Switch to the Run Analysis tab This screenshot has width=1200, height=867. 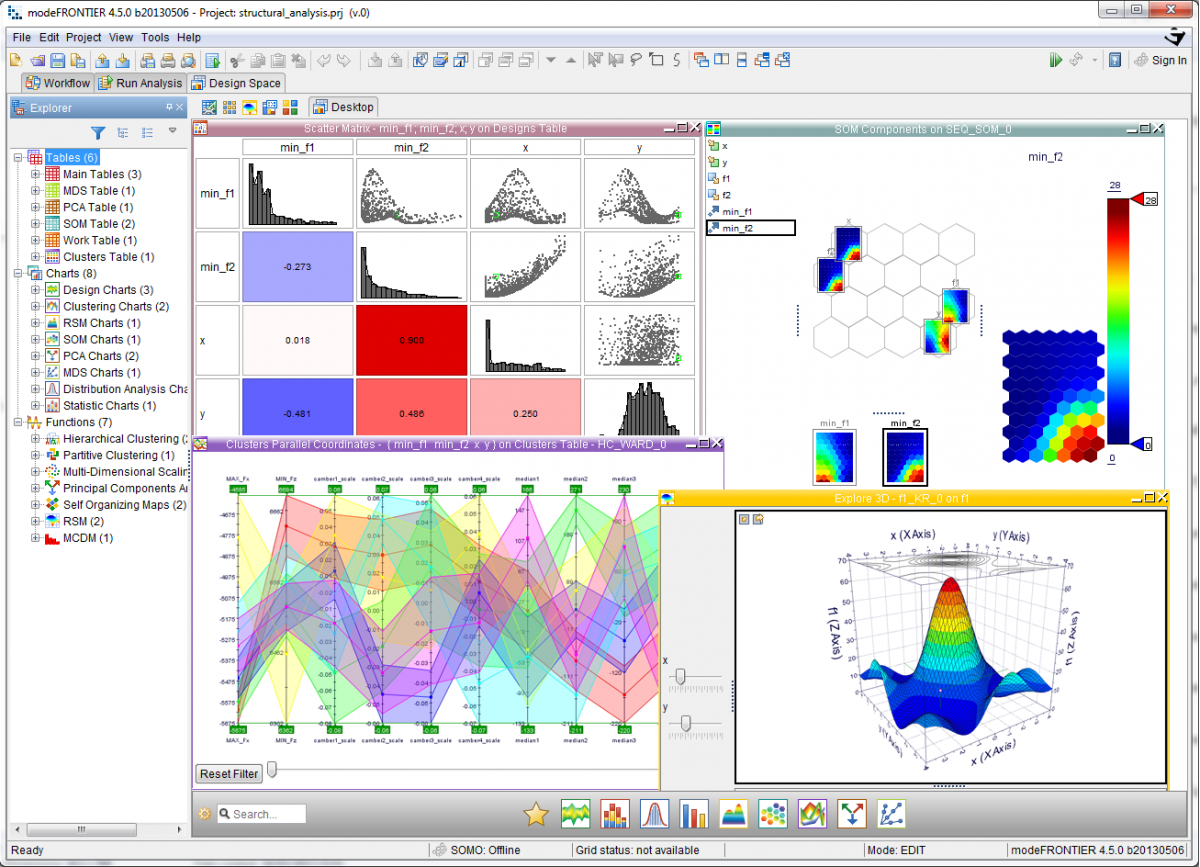(139, 83)
